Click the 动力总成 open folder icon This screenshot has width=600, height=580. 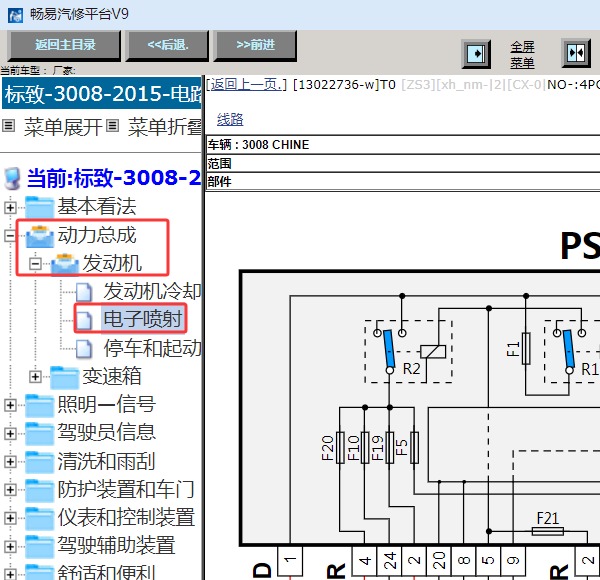click(x=39, y=236)
